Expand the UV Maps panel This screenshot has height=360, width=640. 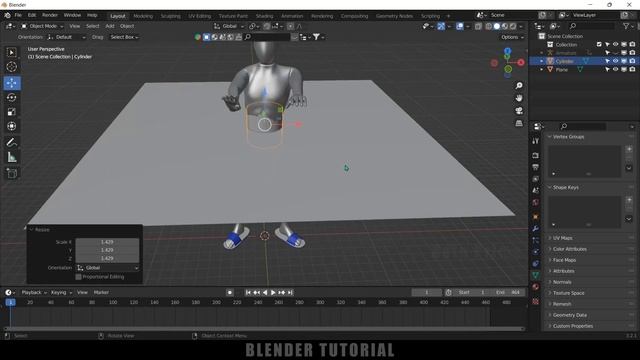click(562, 238)
